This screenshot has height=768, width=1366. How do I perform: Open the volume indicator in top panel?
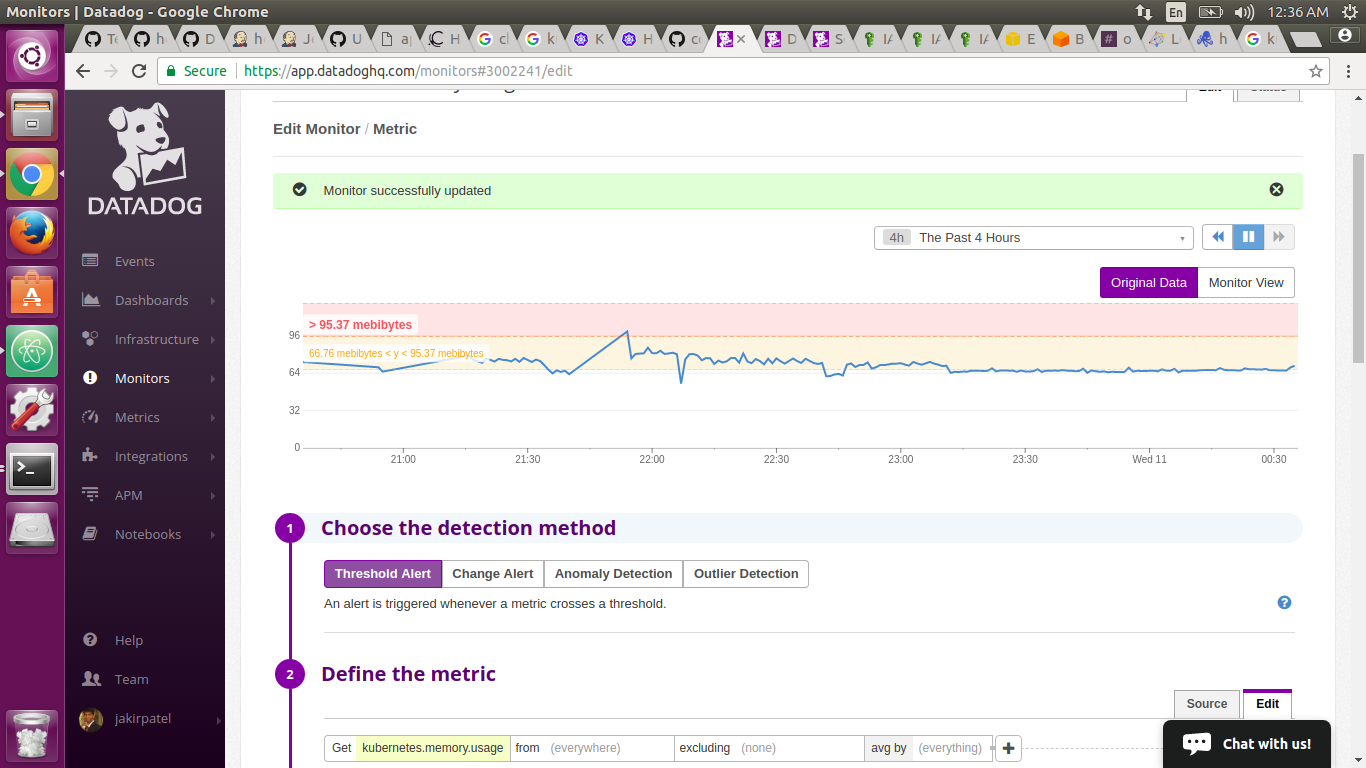click(x=1243, y=12)
